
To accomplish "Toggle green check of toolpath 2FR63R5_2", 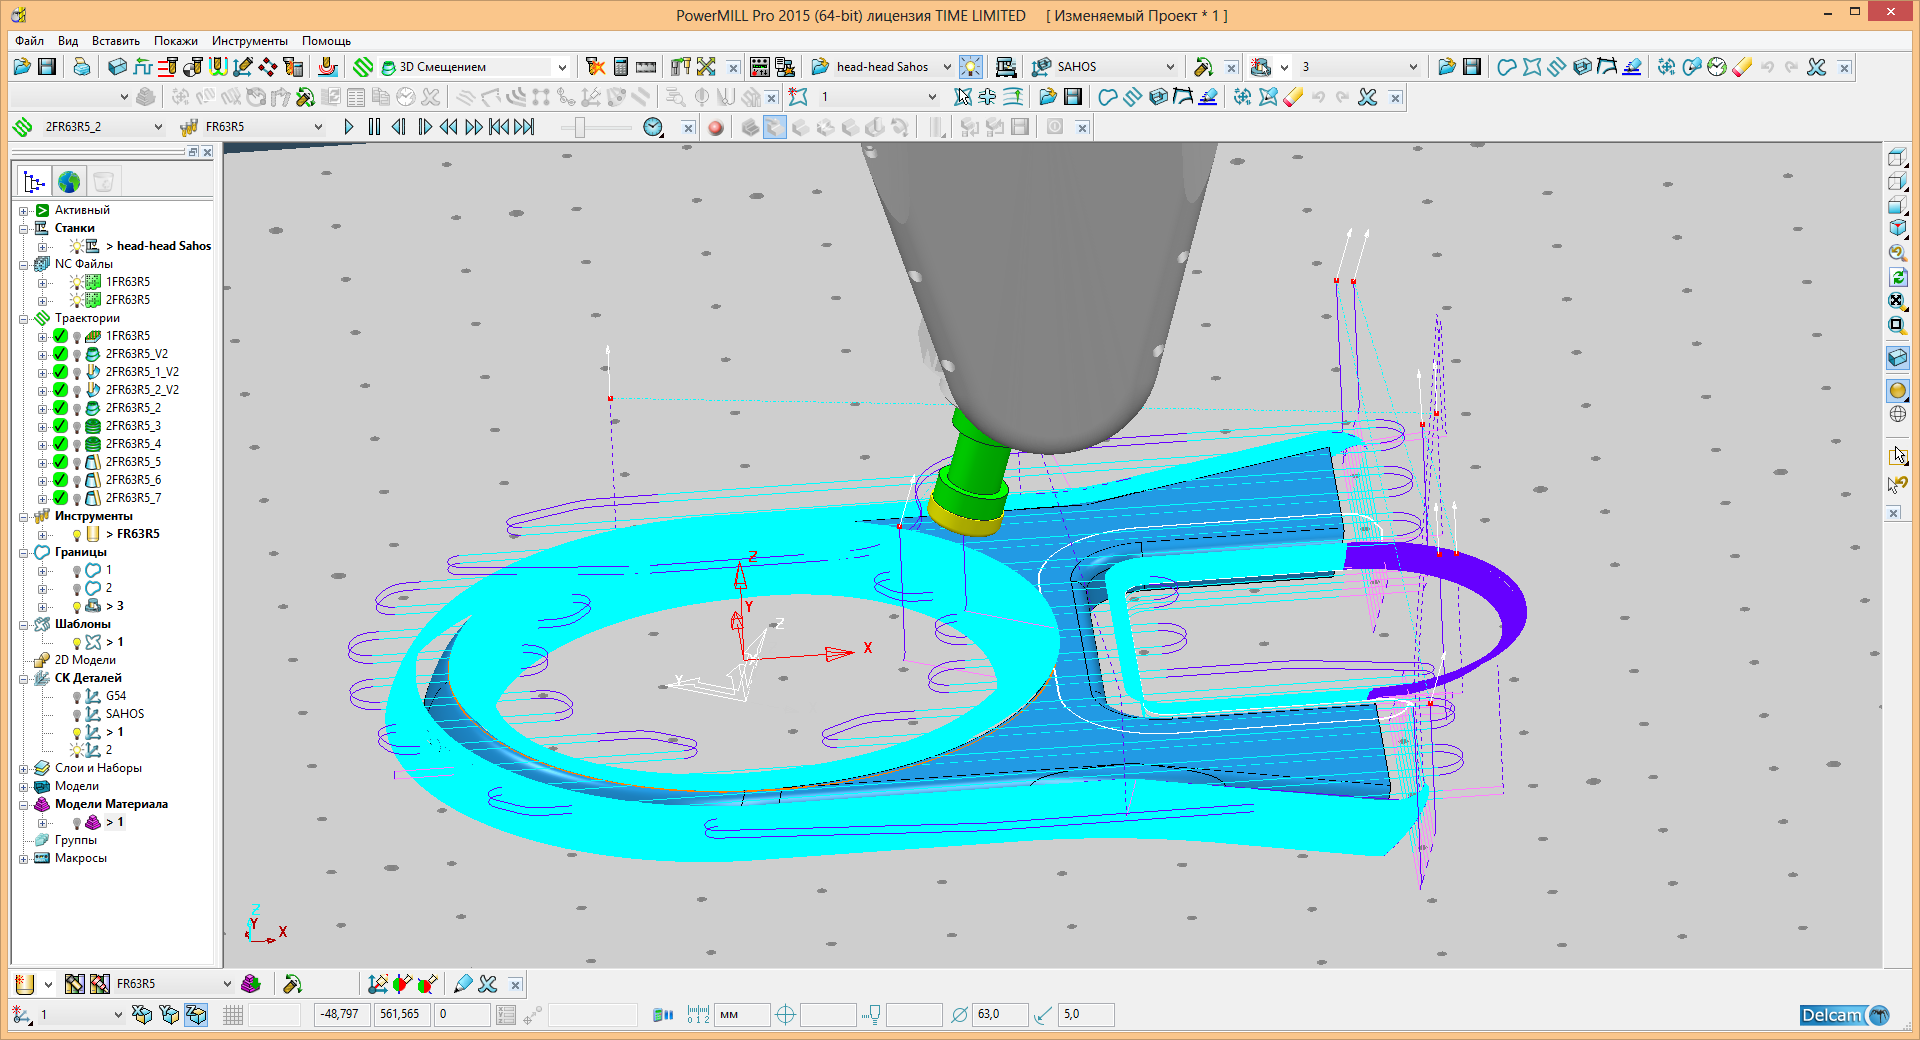I will tap(61, 408).
